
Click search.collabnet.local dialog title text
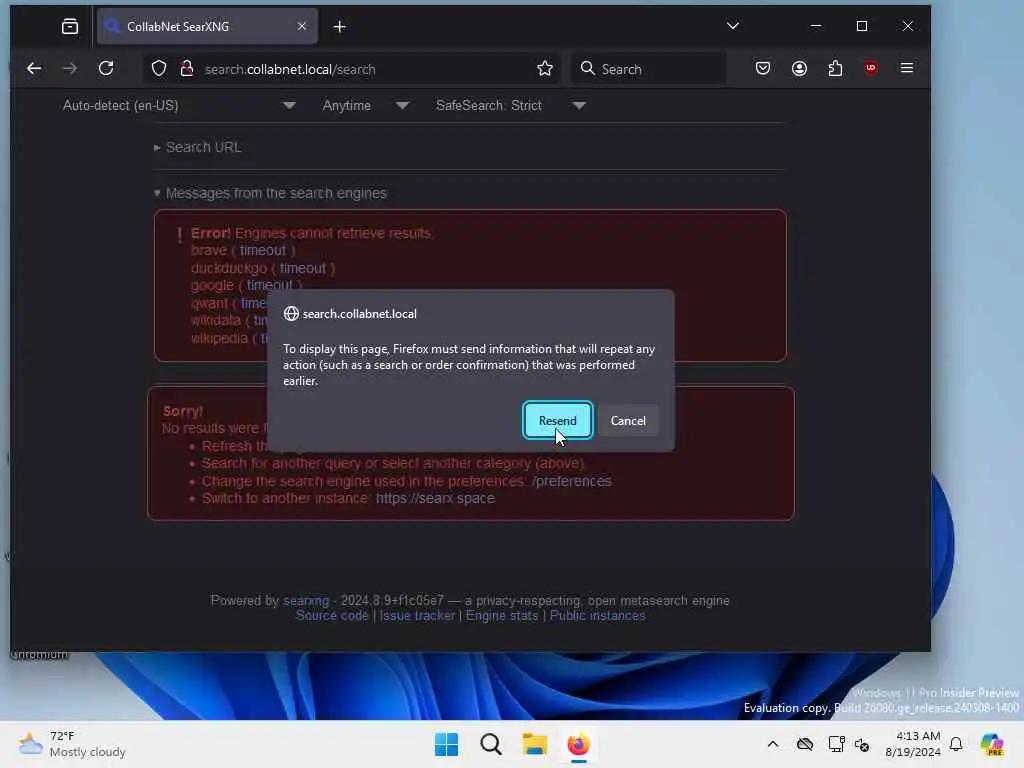(359, 314)
